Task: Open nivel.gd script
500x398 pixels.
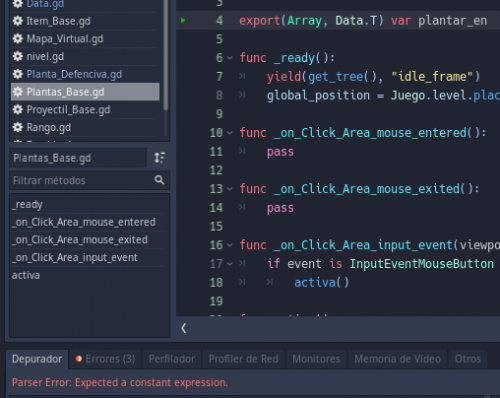Action: click(x=85, y=56)
